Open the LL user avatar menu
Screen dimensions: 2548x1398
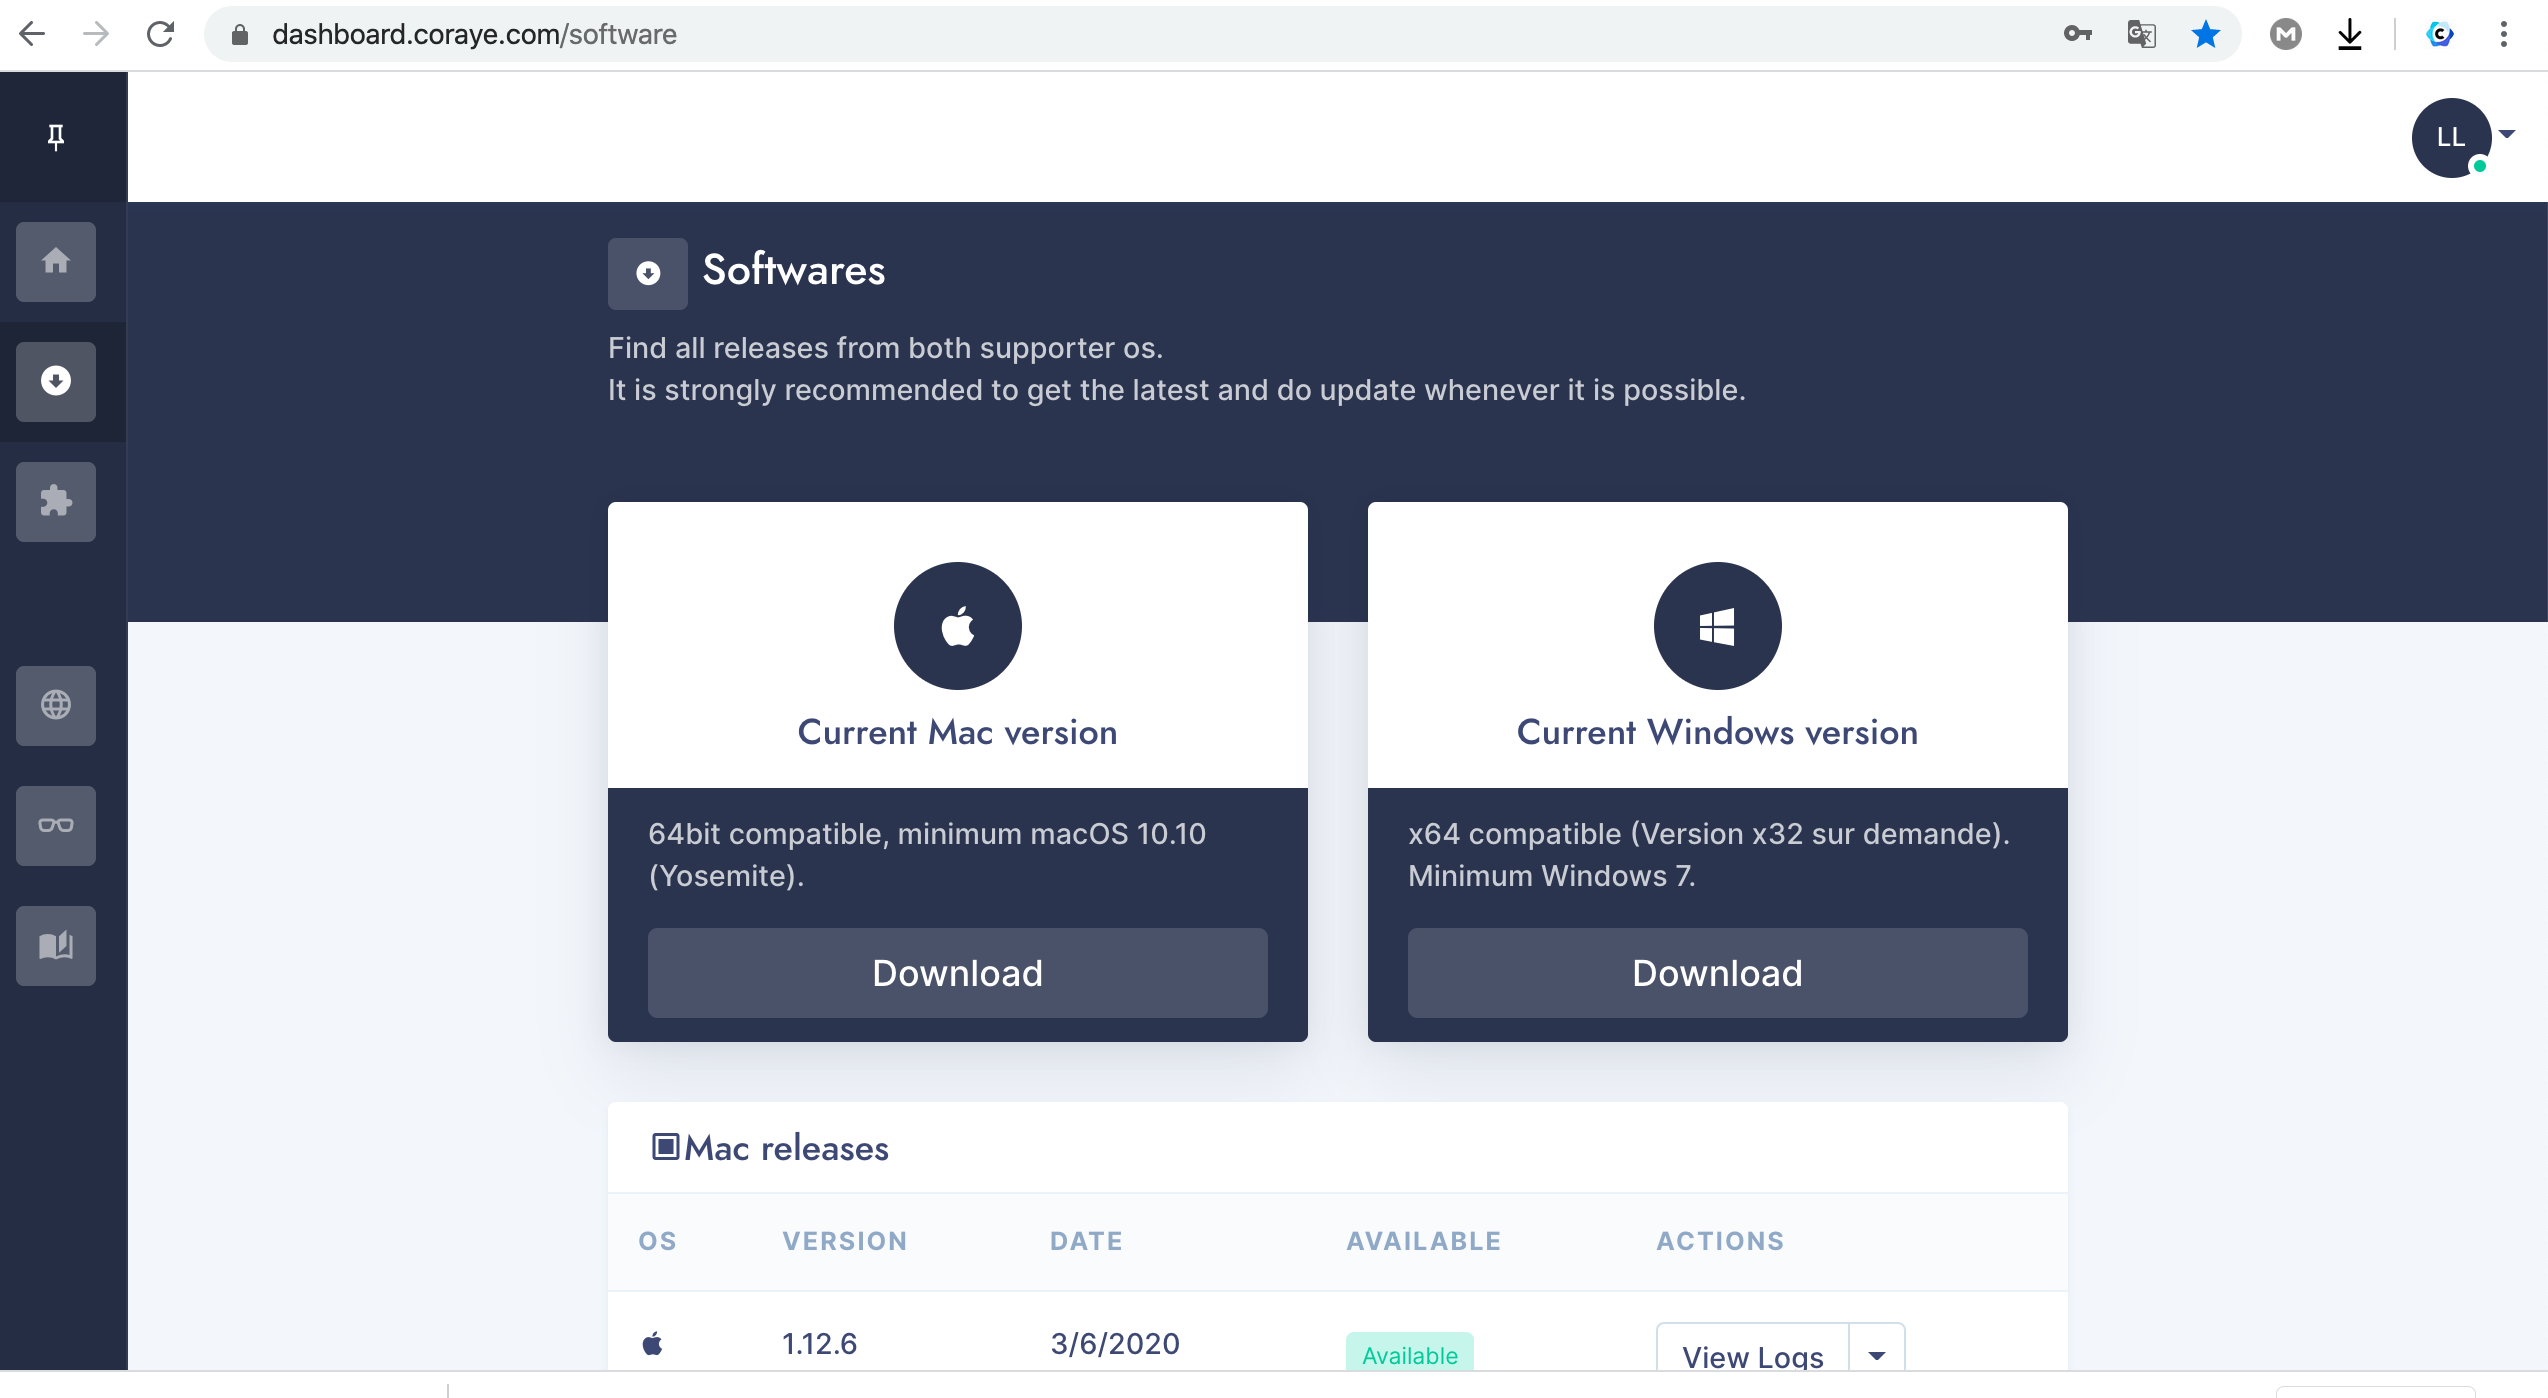[2451, 137]
